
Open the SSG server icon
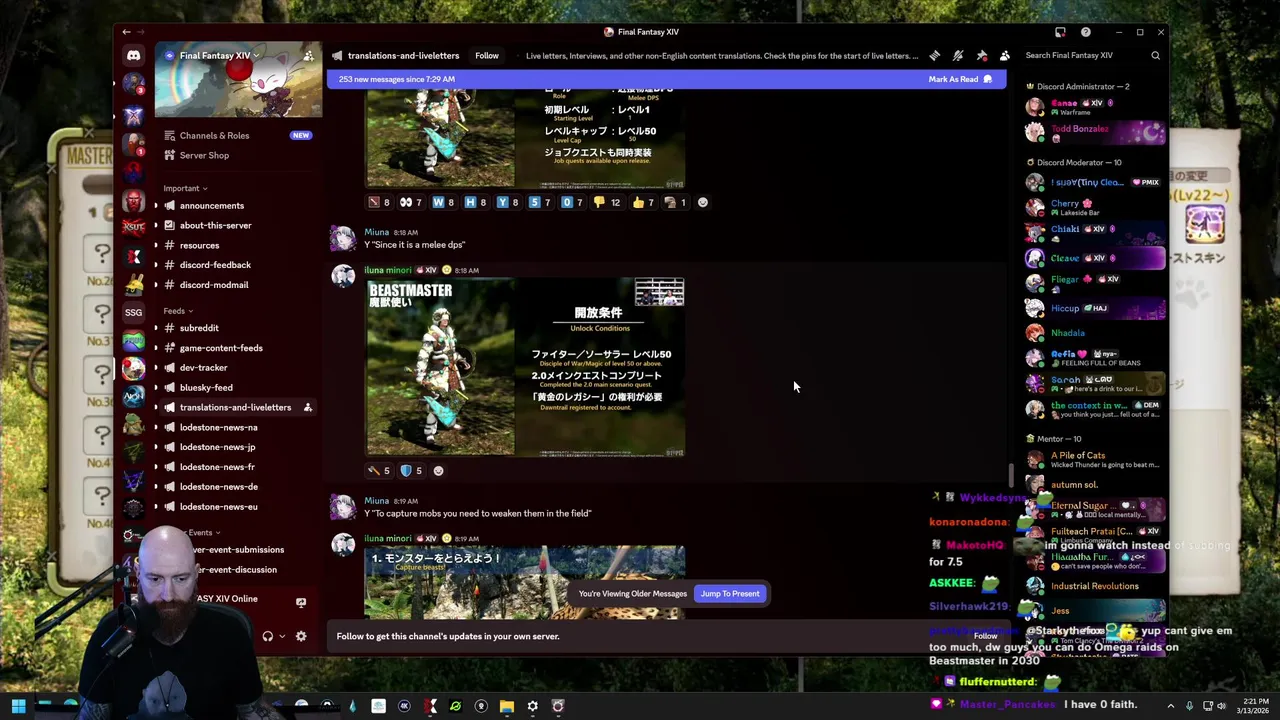click(133, 312)
